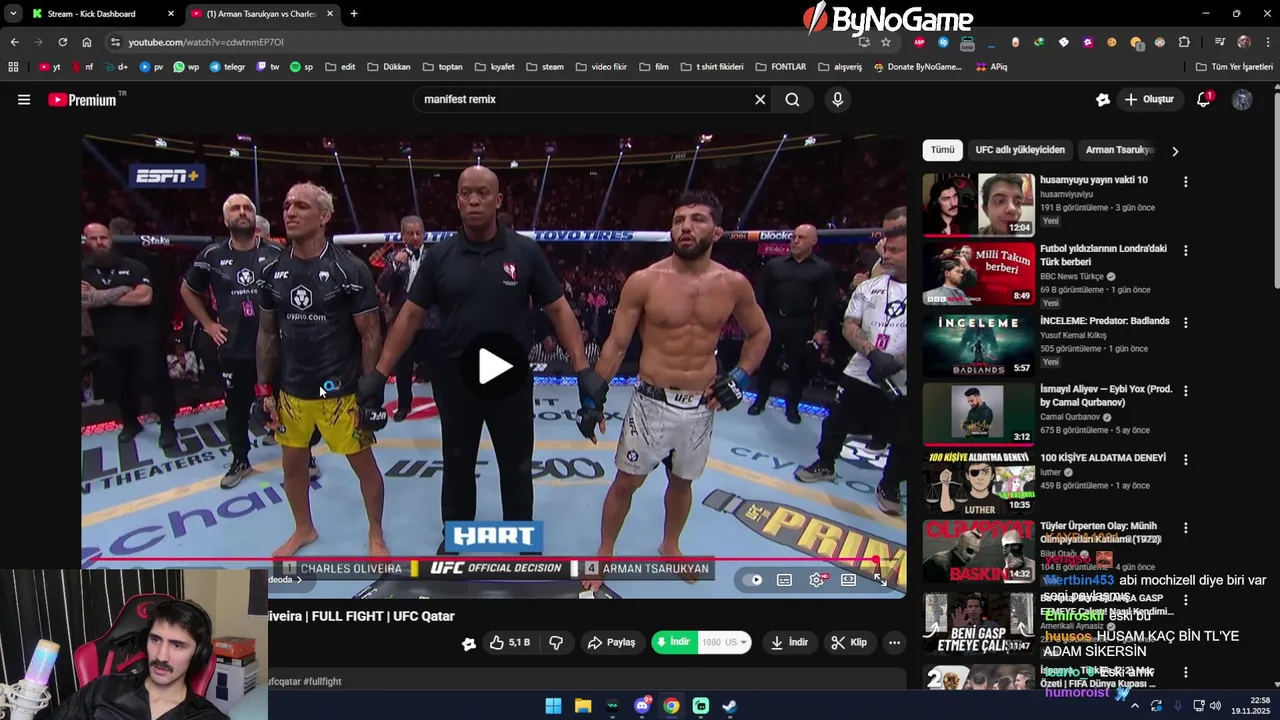Viewport: 1280px width, 720px height.
Task: Click the volume icon in system tray
Action: 1215,706
